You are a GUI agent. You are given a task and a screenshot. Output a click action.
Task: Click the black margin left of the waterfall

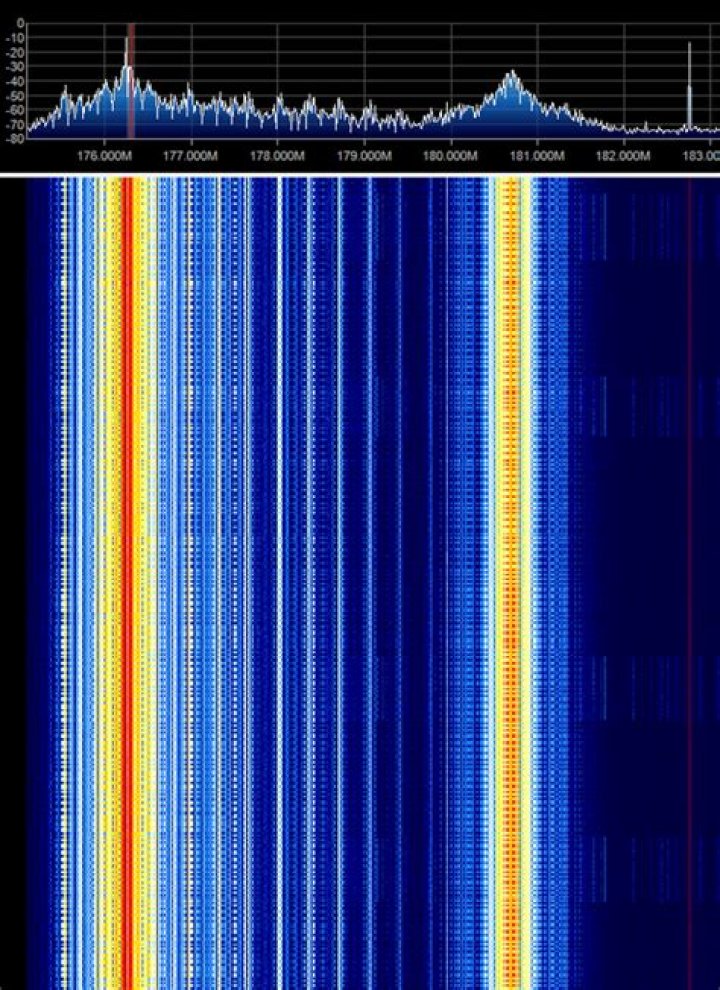tap(12, 580)
